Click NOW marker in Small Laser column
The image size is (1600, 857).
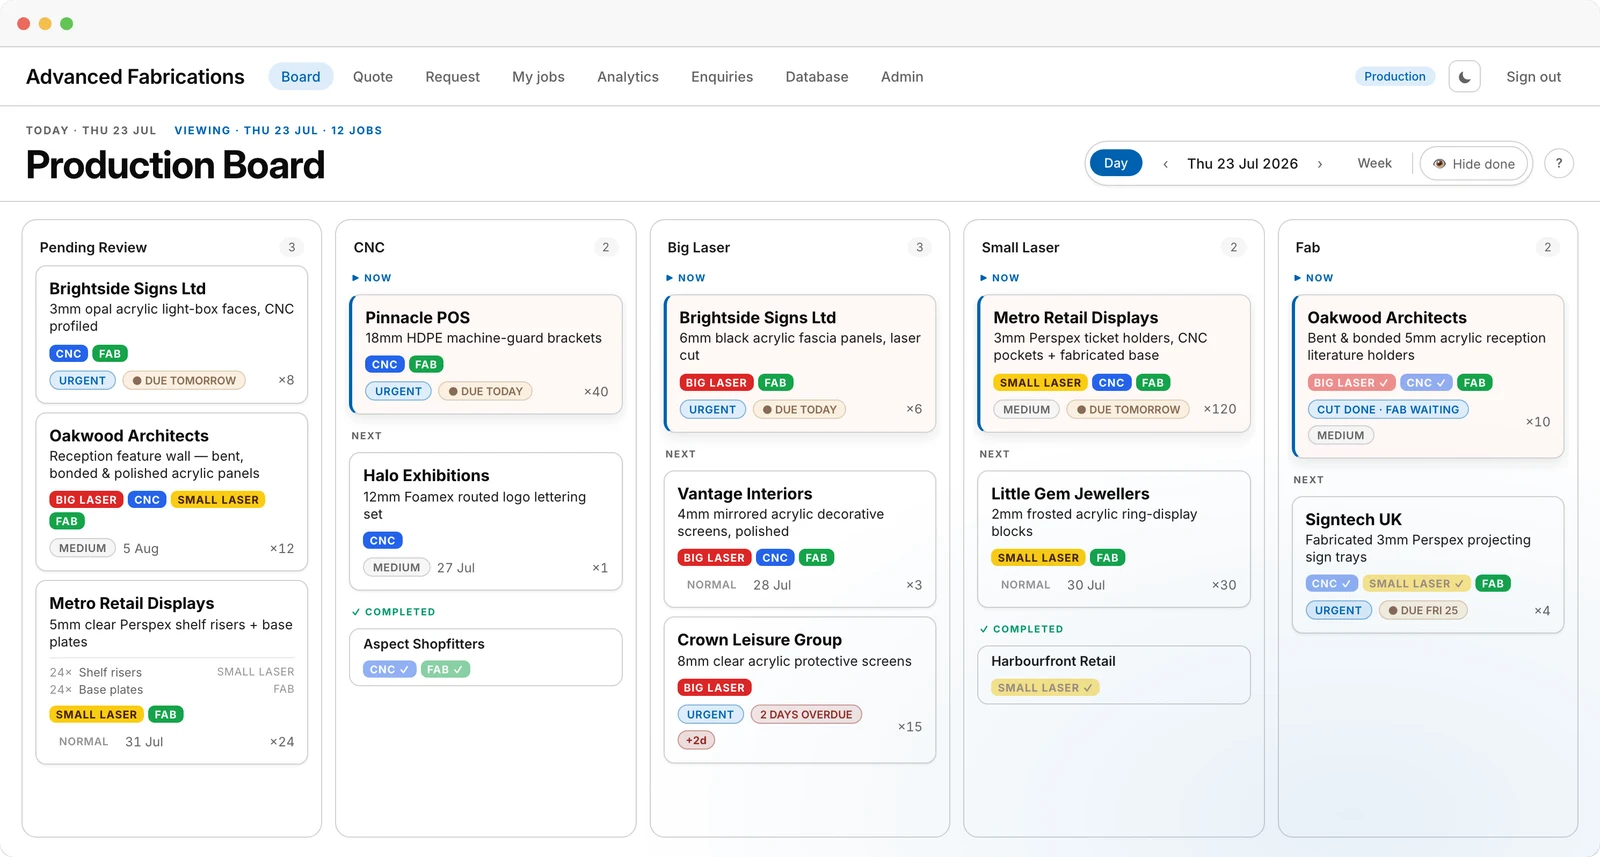pos(1000,278)
